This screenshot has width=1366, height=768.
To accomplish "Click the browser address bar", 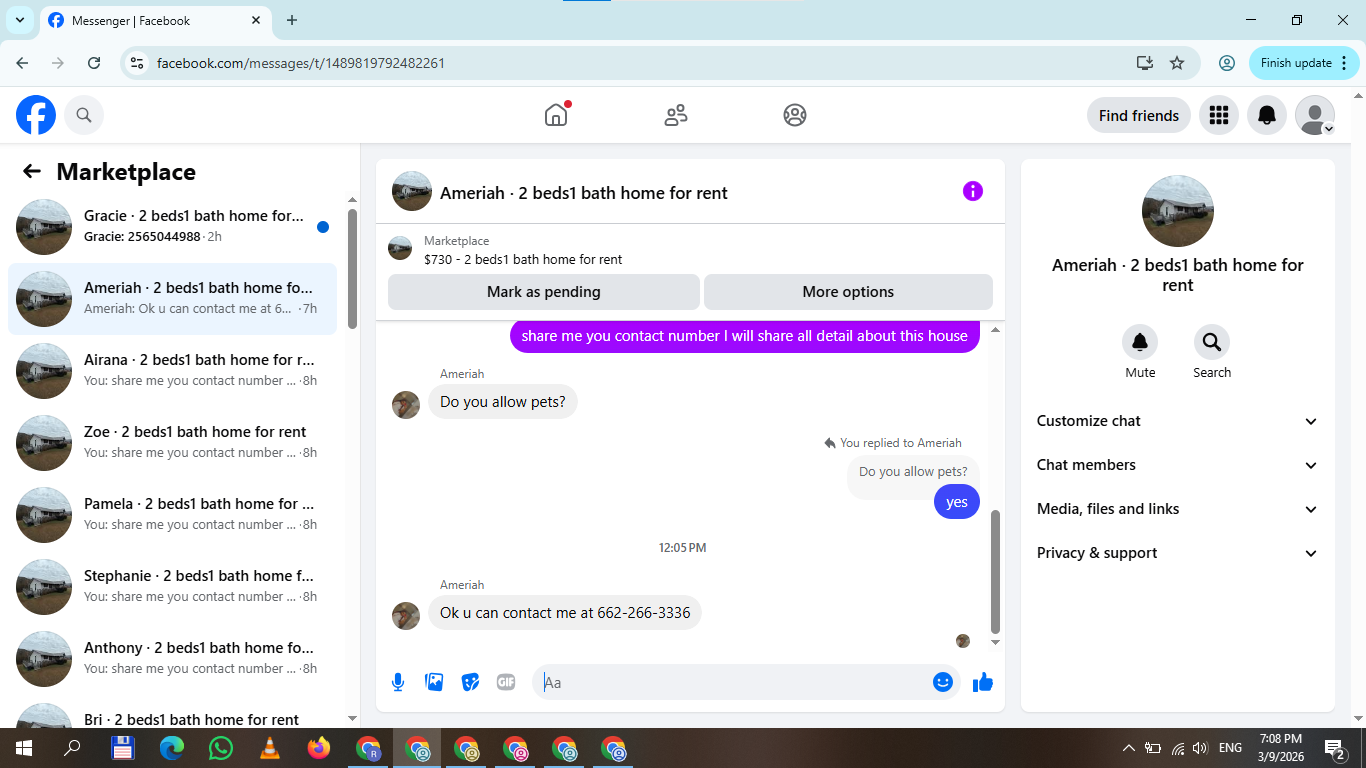I will (x=640, y=63).
